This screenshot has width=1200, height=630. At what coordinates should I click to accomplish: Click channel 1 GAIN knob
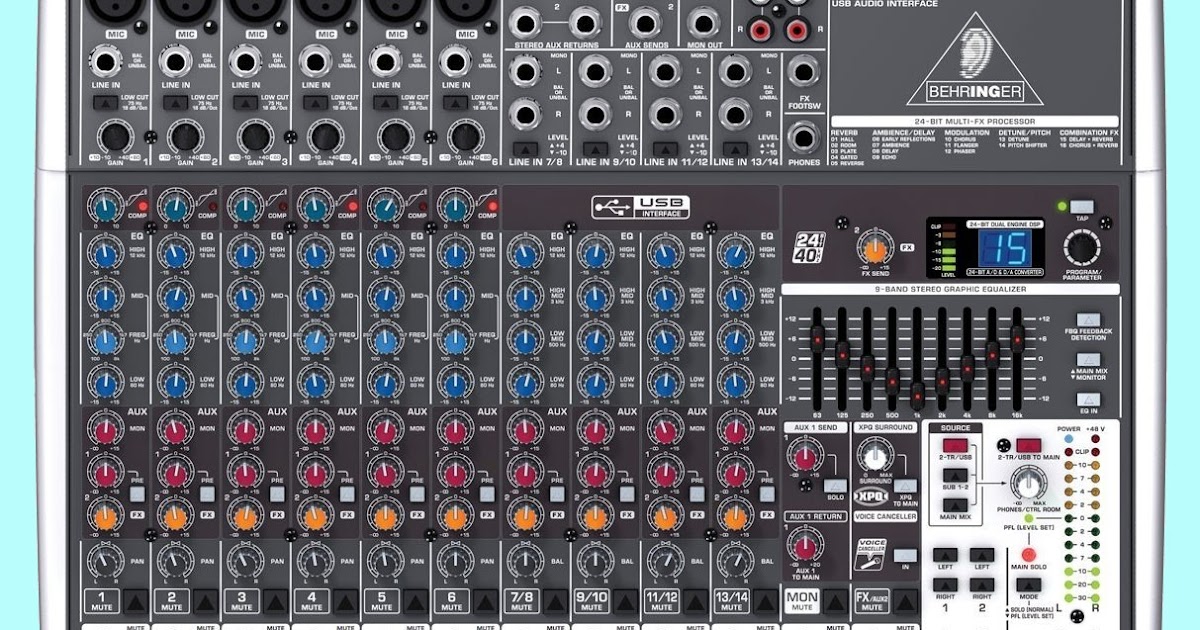pyautogui.click(x=114, y=137)
